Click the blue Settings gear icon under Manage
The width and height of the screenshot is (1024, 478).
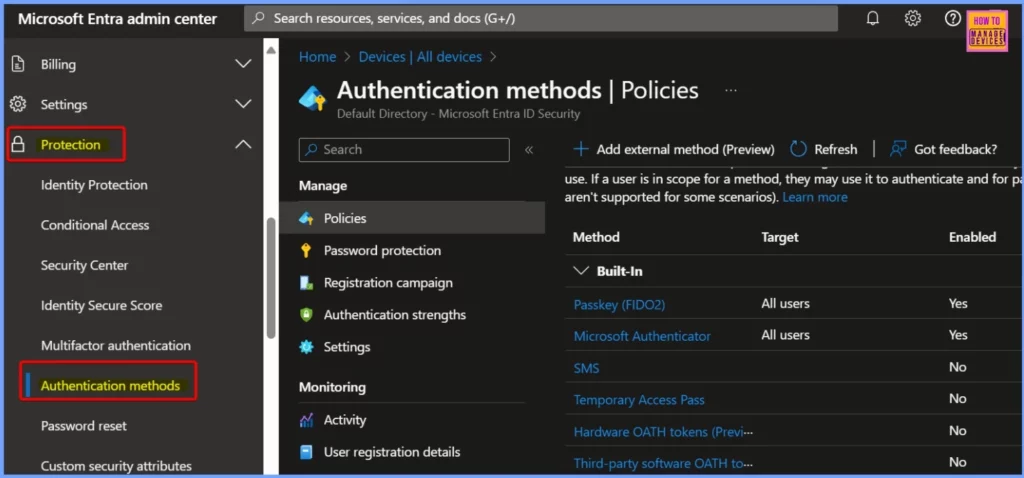pos(306,347)
